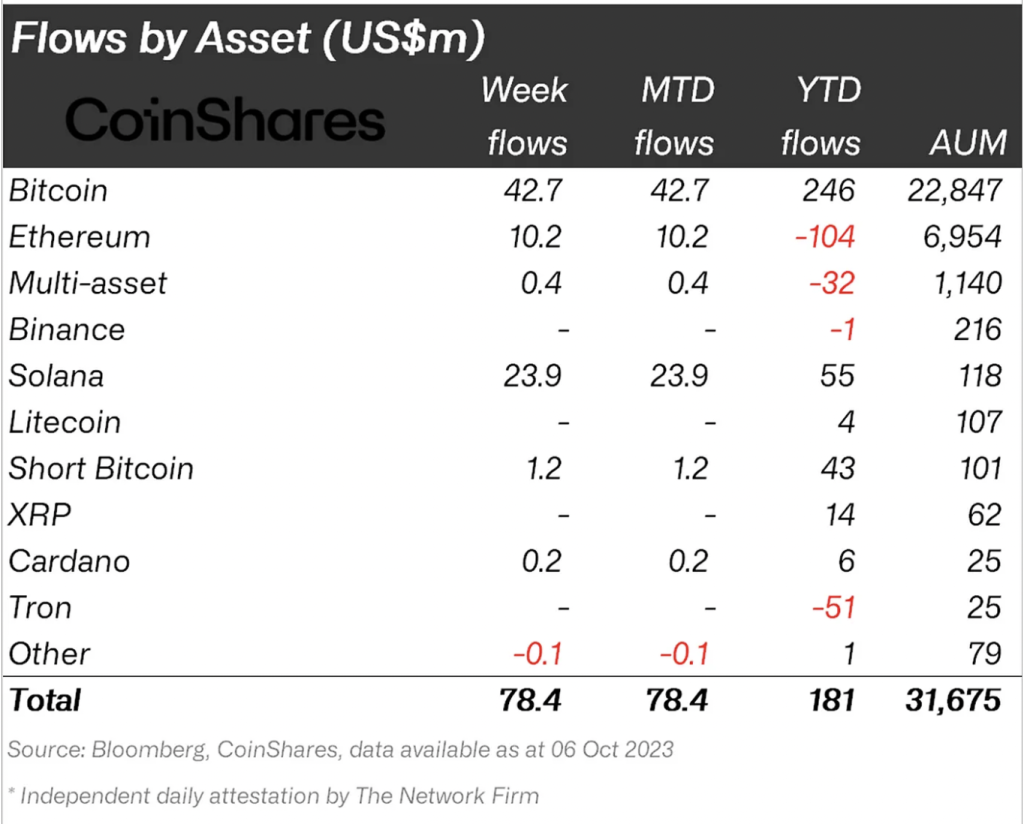1024x824 pixels.
Task: Click the Cardano row label
Action: click(69, 561)
